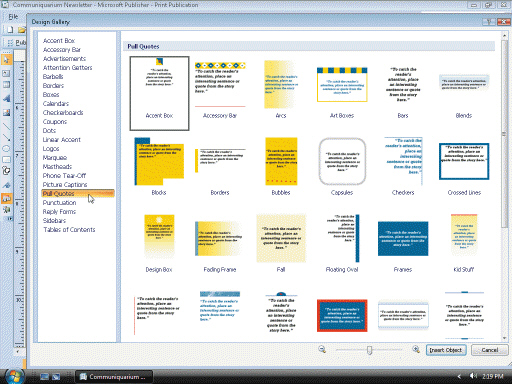Select the Arrow drawing tool
Viewport: 512px width, 384px height.
pyautogui.click(x=6, y=137)
